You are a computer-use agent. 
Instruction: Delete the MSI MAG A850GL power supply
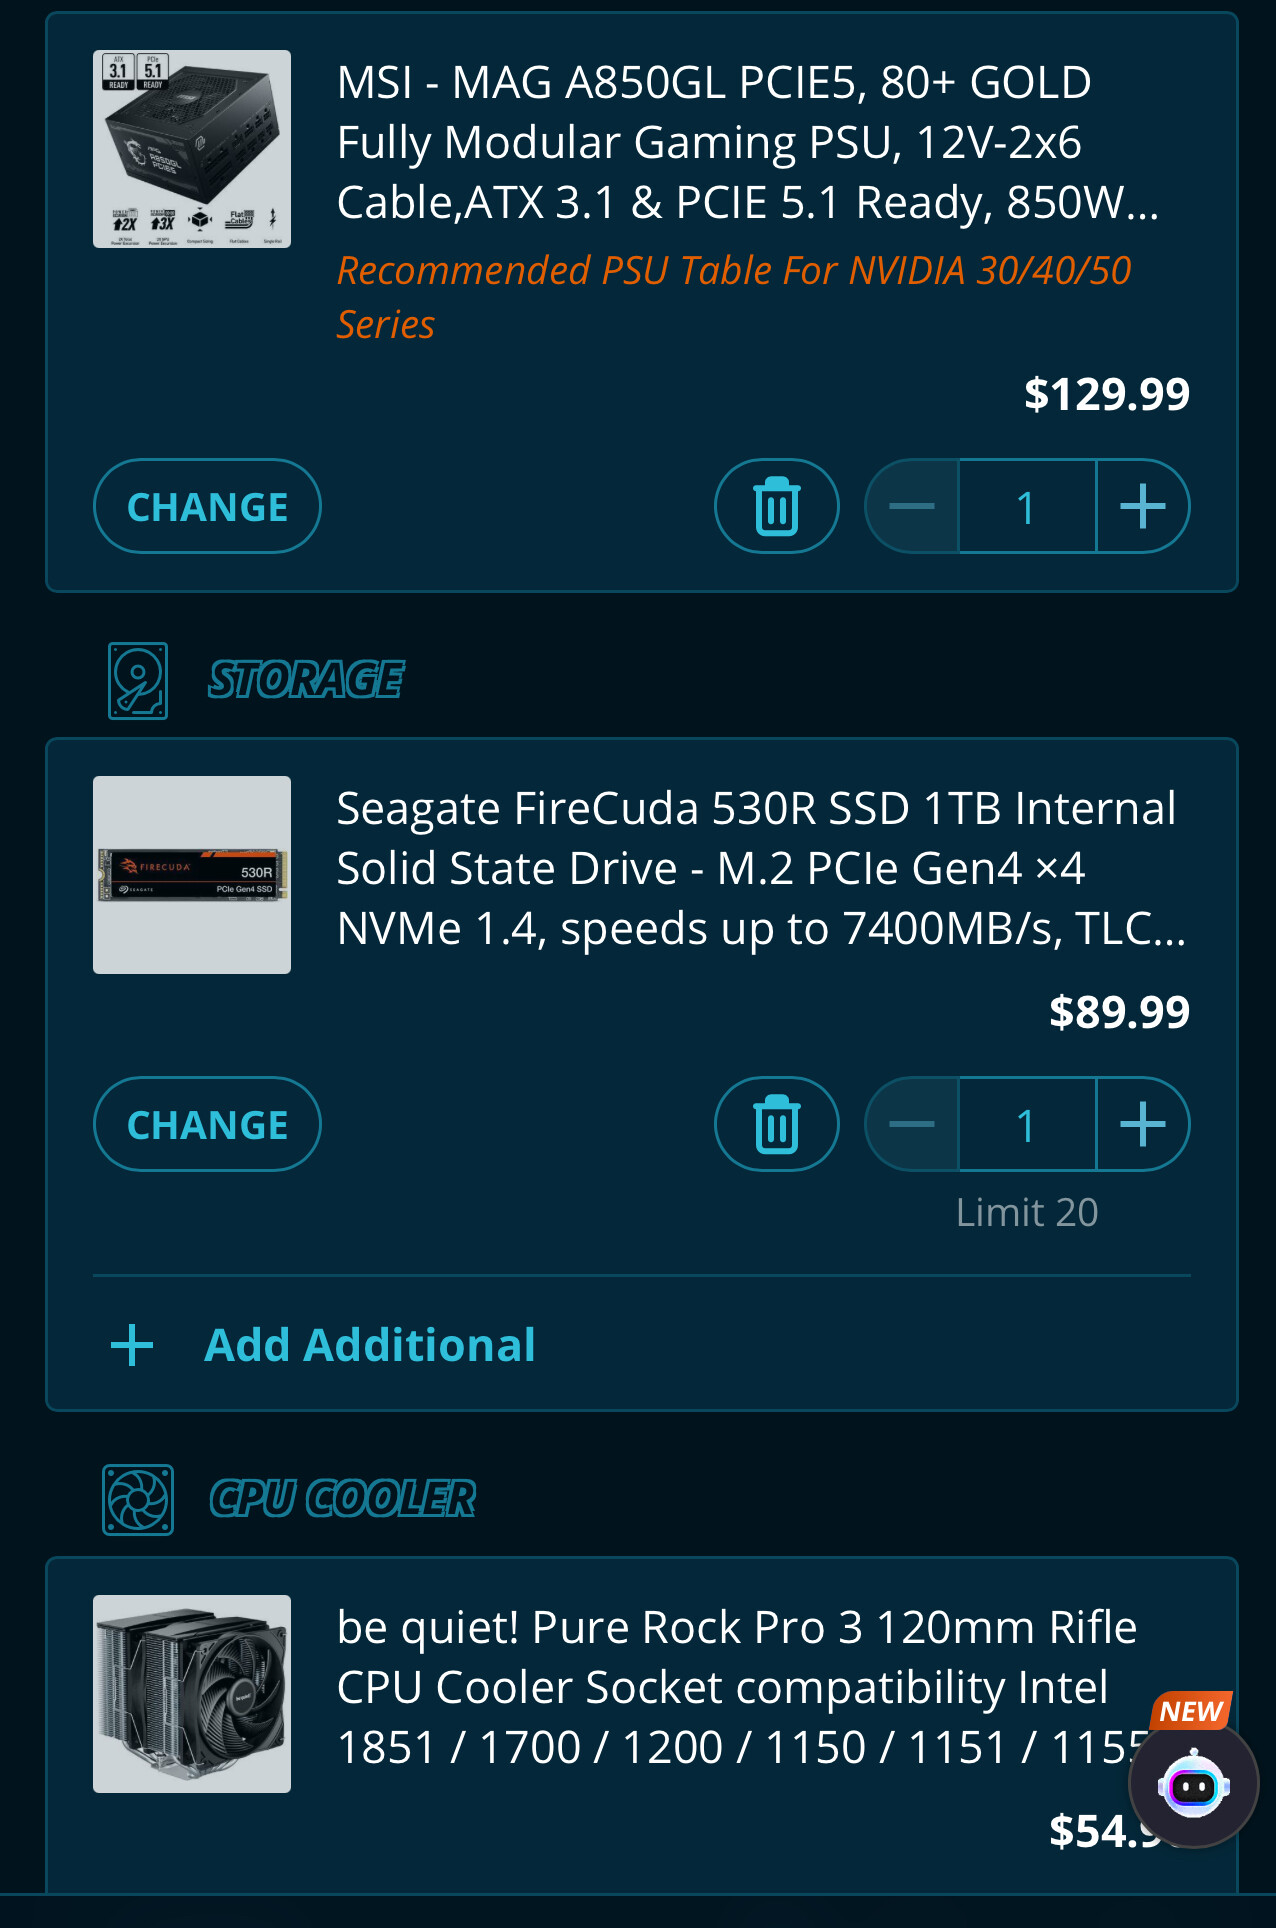(776, 506)
